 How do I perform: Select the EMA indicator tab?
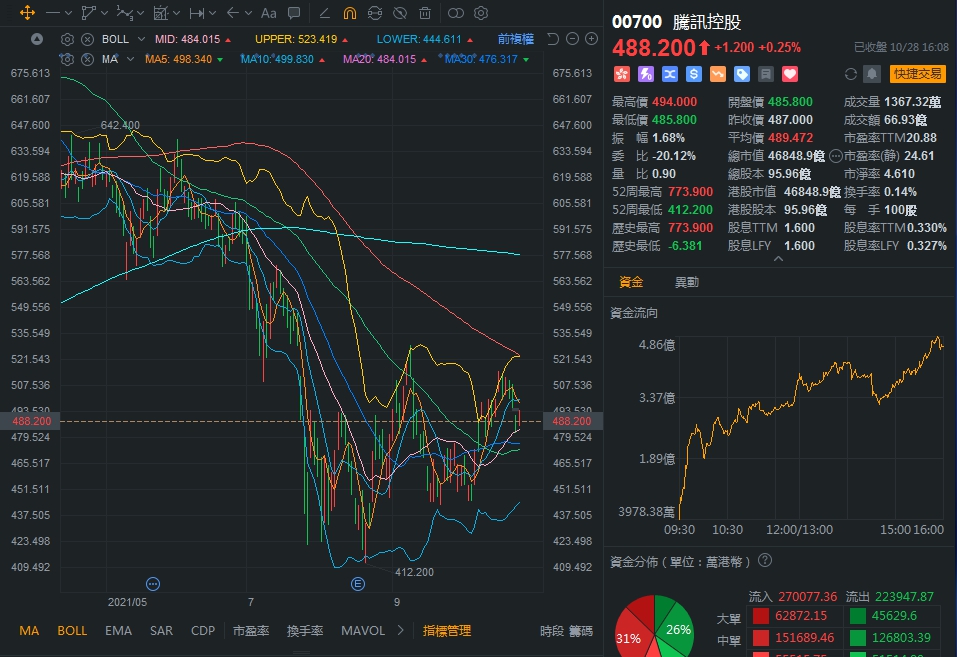[118, 631]
